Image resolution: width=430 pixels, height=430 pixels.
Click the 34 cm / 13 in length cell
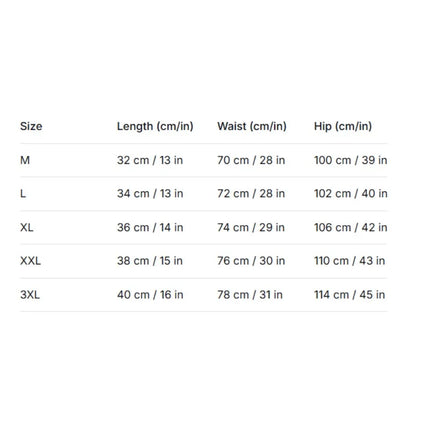point(150,194)
